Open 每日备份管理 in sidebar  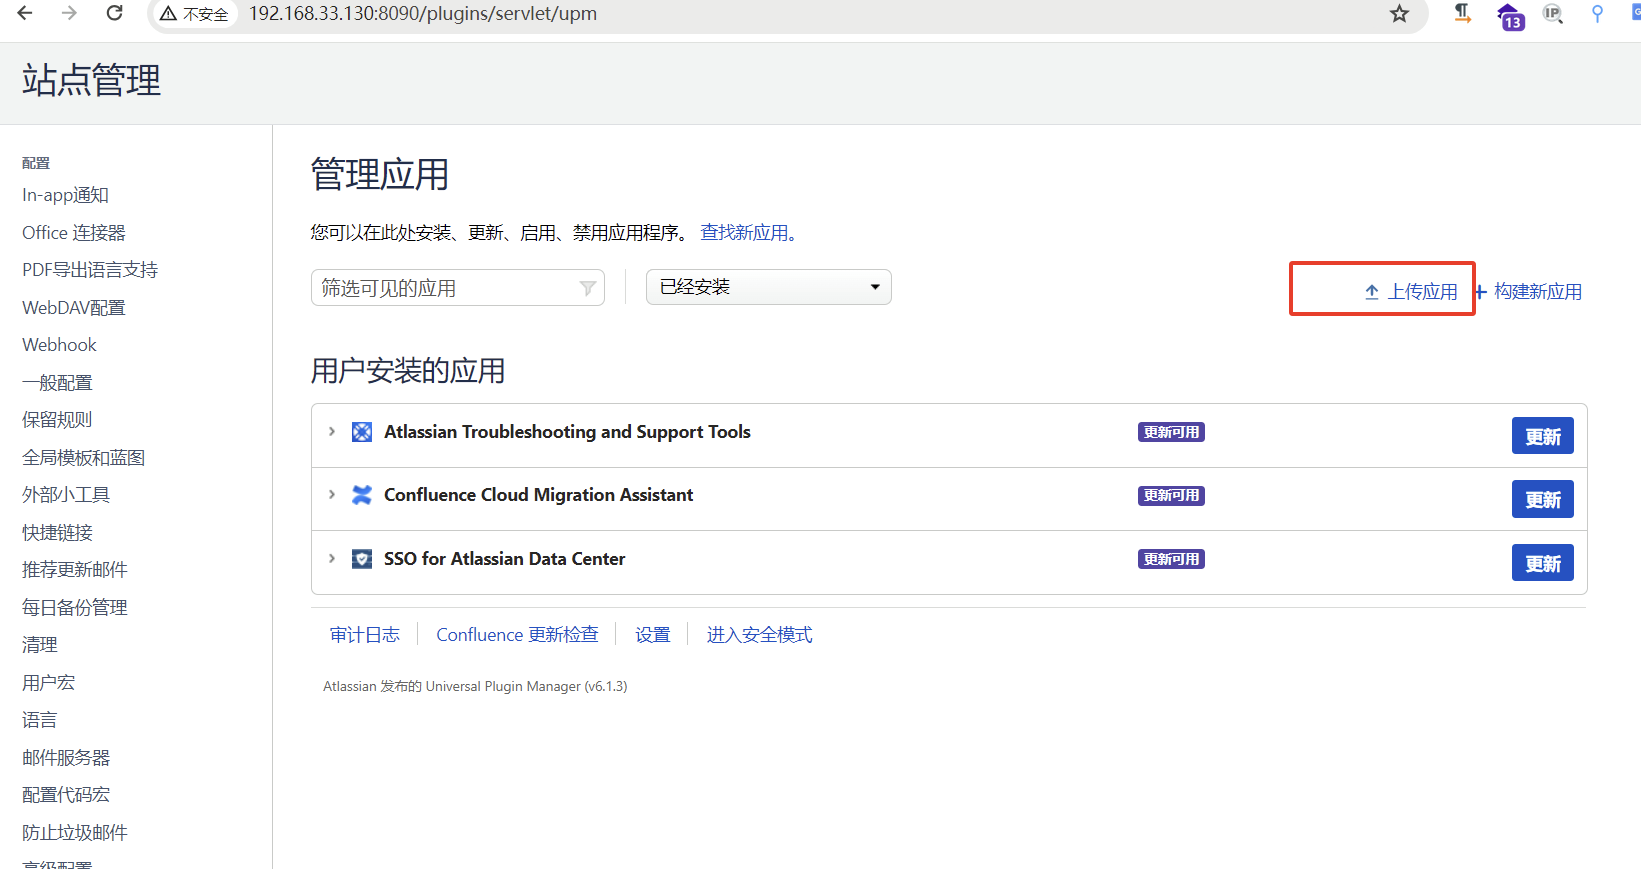[75, 608]
